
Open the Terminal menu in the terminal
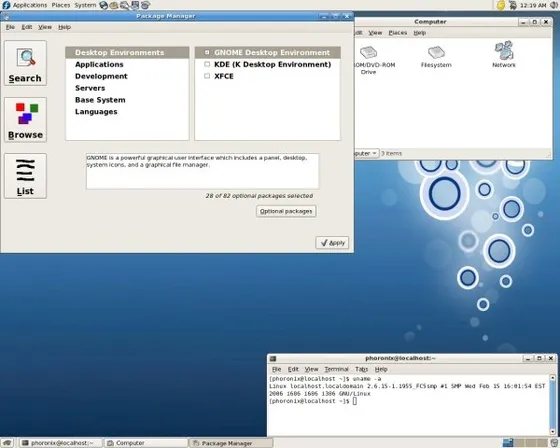tap(336, 369)
